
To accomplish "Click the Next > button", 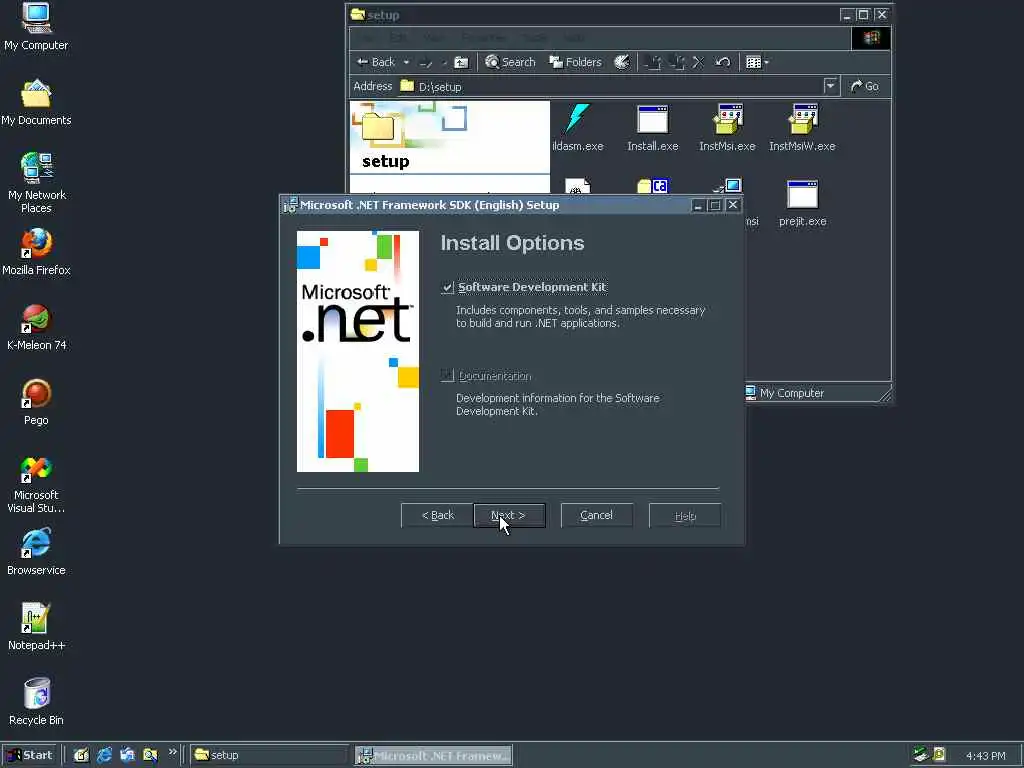I will pyautogui.click(x=509, y=515).
